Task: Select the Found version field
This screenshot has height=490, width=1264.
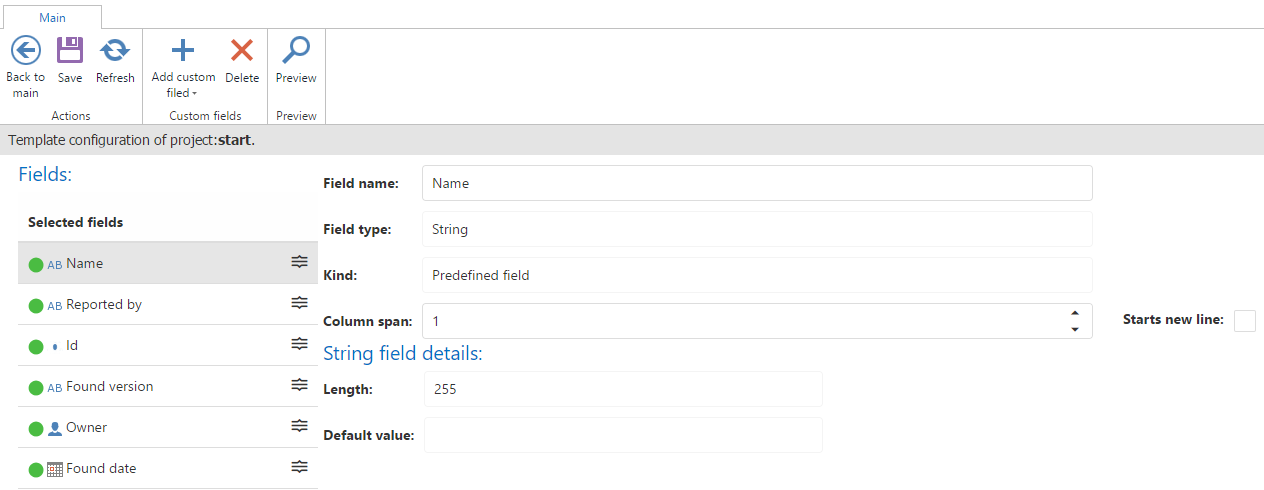Action: [x=109, y=387]
